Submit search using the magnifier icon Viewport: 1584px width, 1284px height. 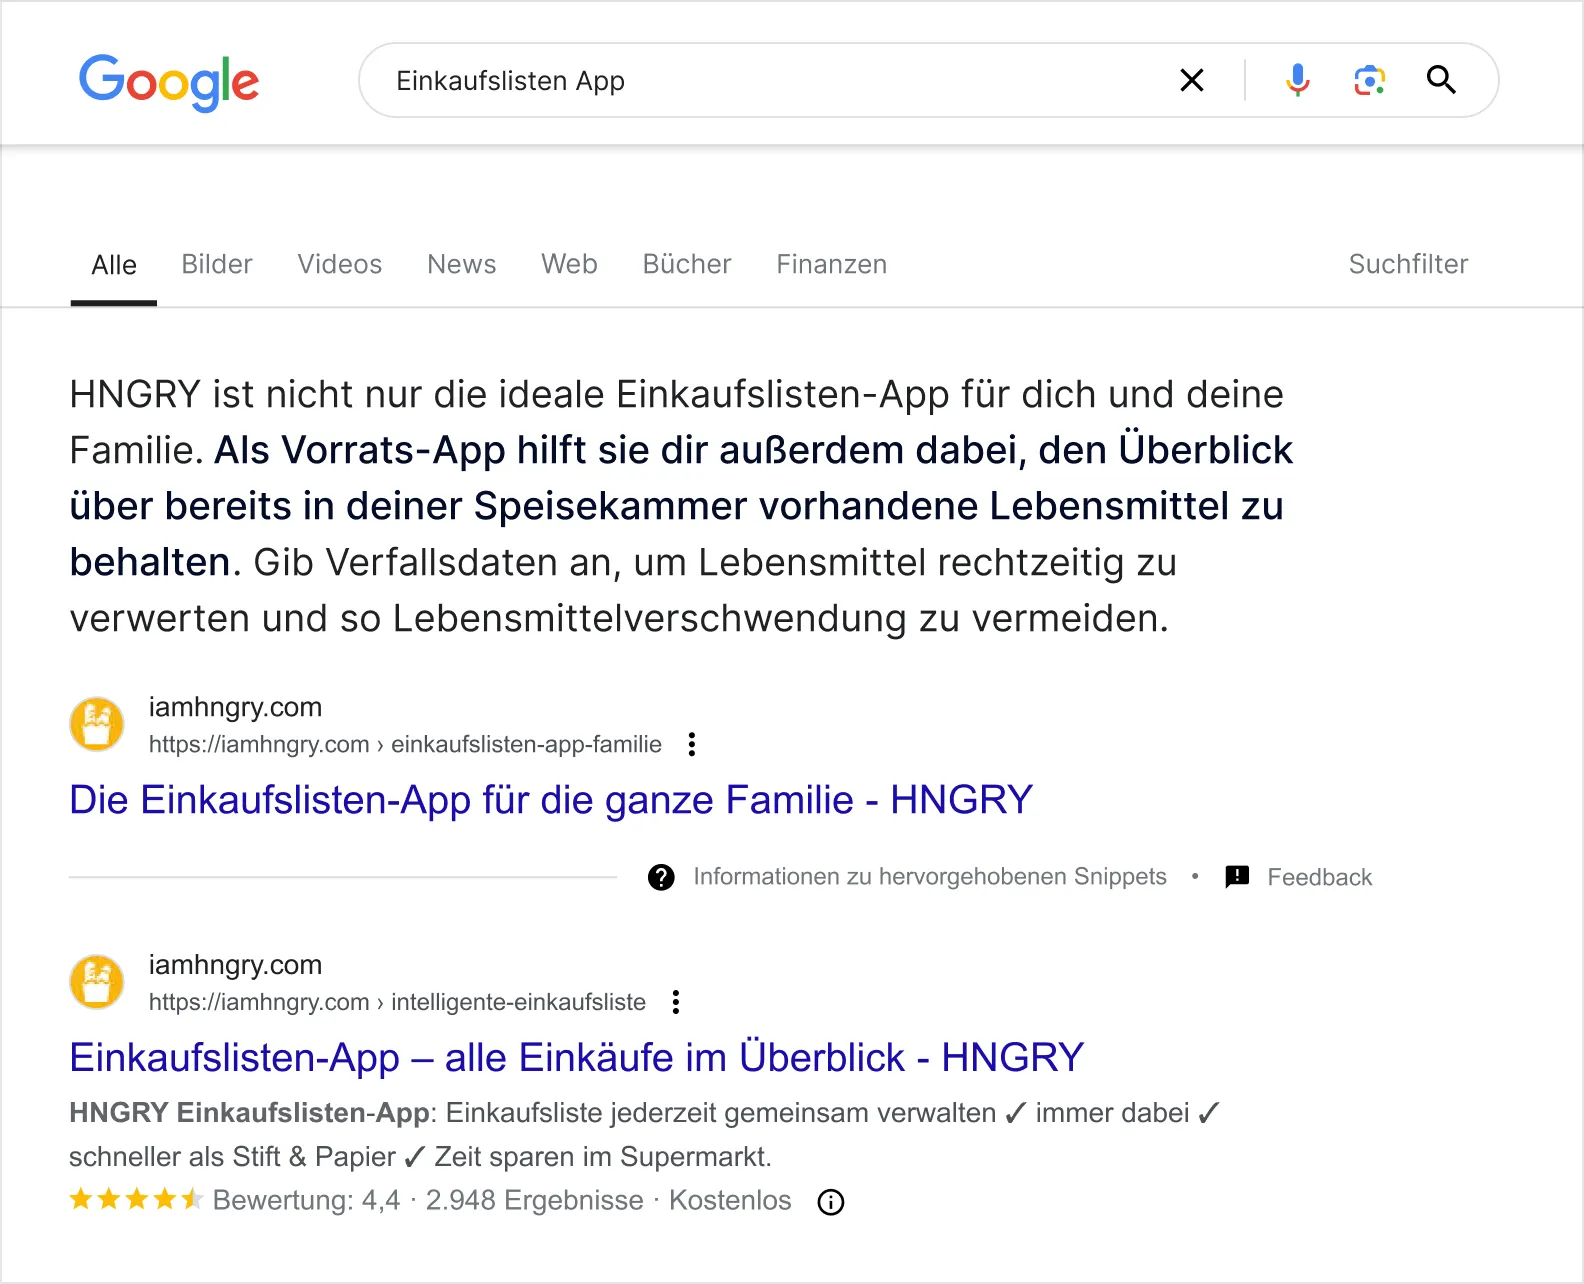tap(1441, 80)
